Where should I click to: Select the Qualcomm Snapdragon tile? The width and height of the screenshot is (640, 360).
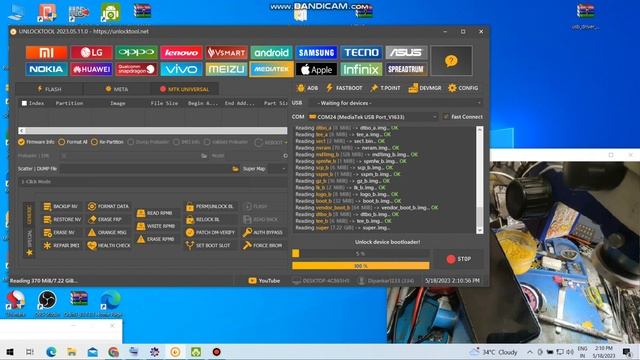[x=136, y=69]
